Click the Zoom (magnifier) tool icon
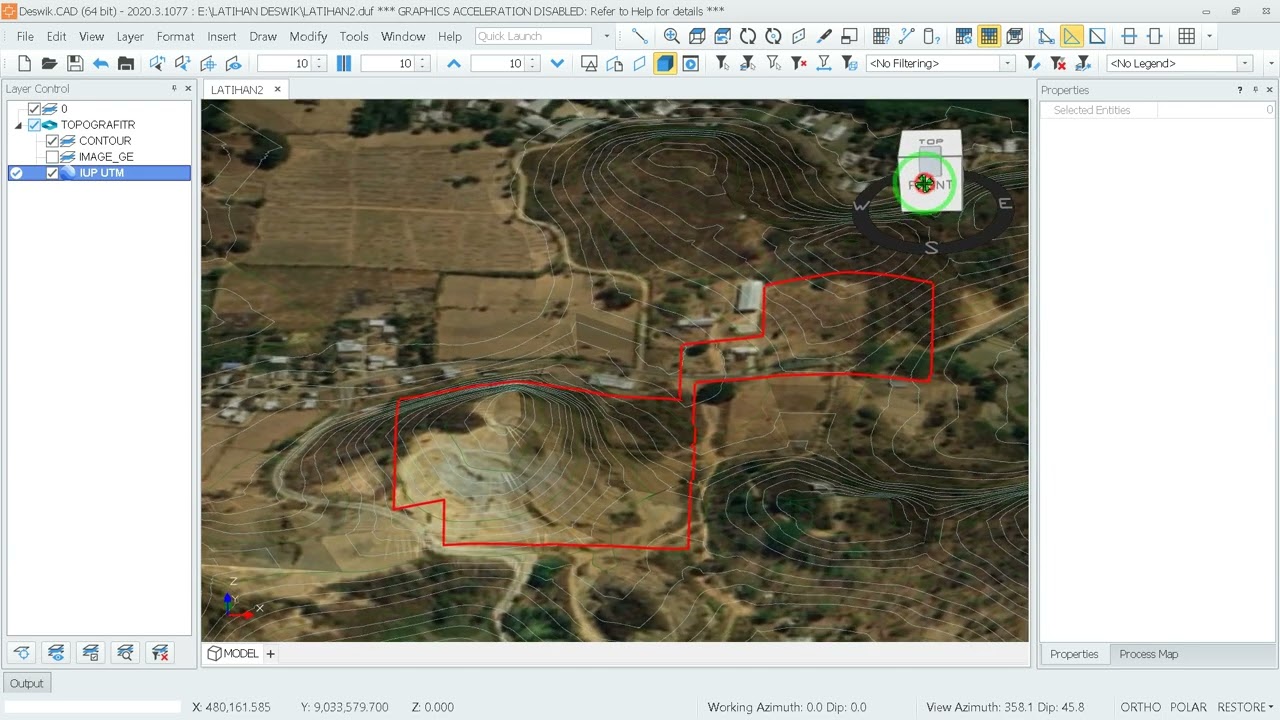Screen dimensions: 1280x720 (x=671, y=36)
